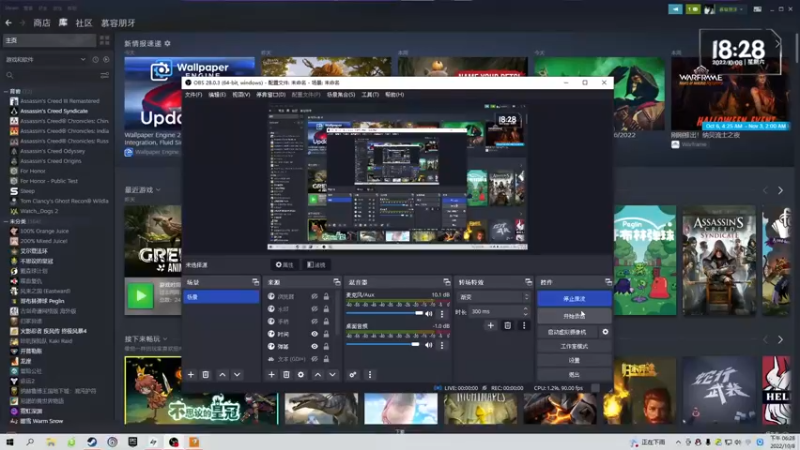Toggle 工作室模式 studio mode
Screen dimensions: 800x450
pos(574,346)
